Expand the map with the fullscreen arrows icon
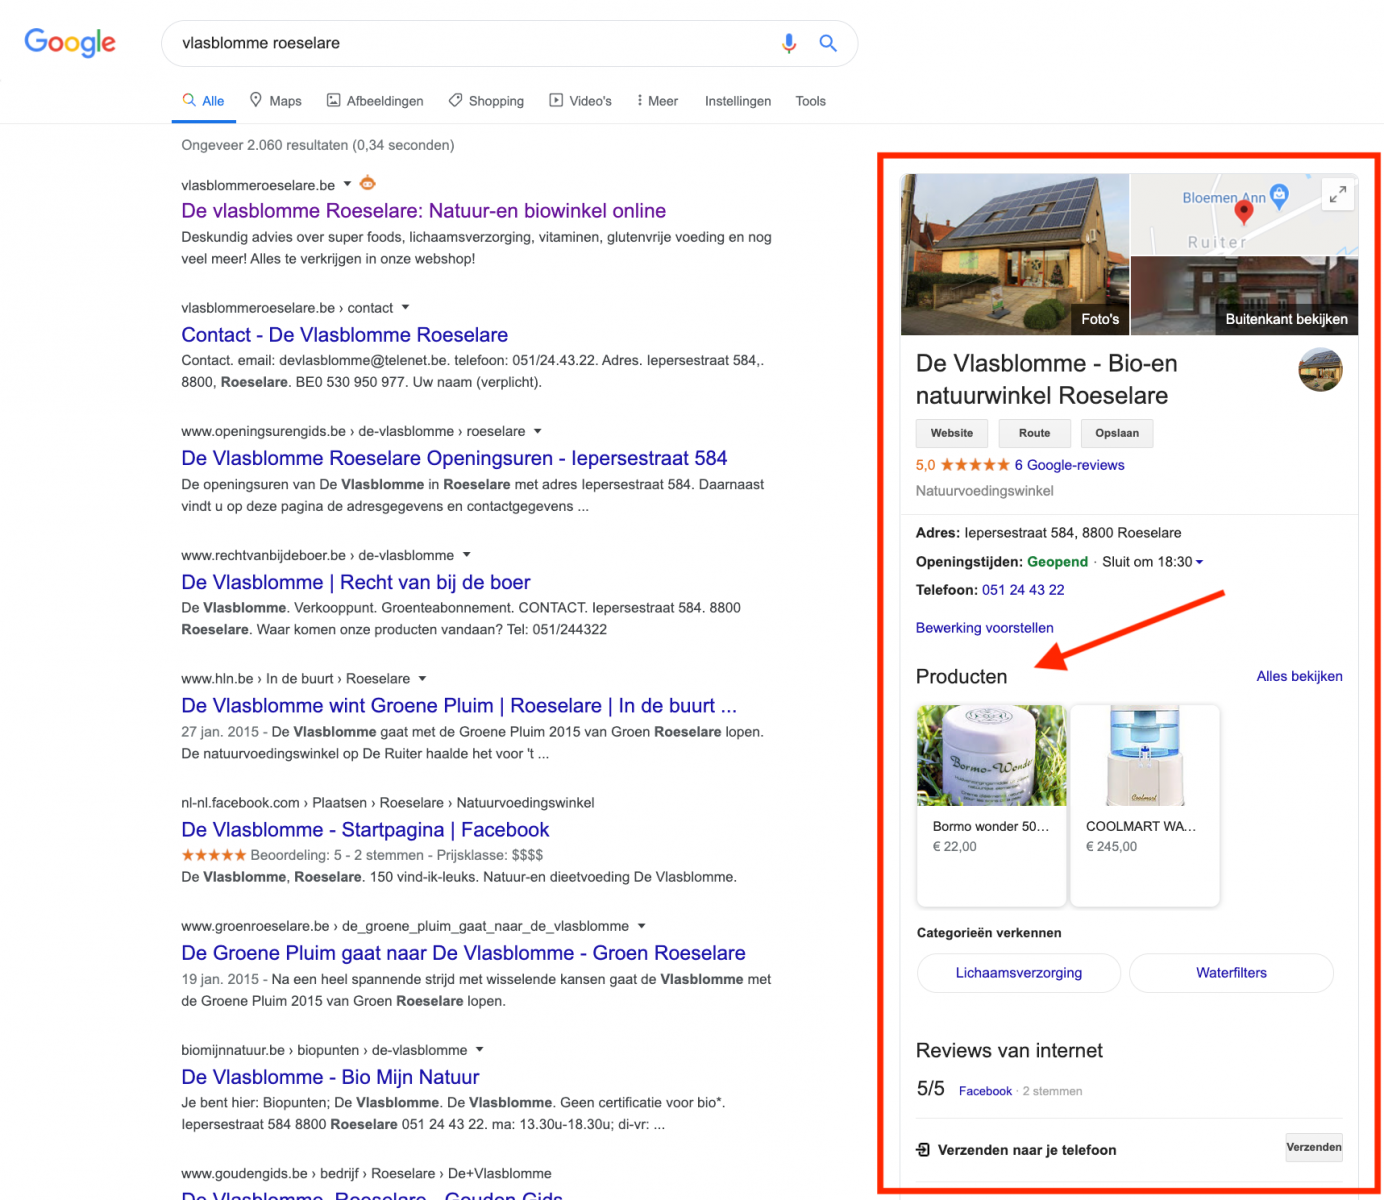The image size is (1384, 1200). 1338,195
